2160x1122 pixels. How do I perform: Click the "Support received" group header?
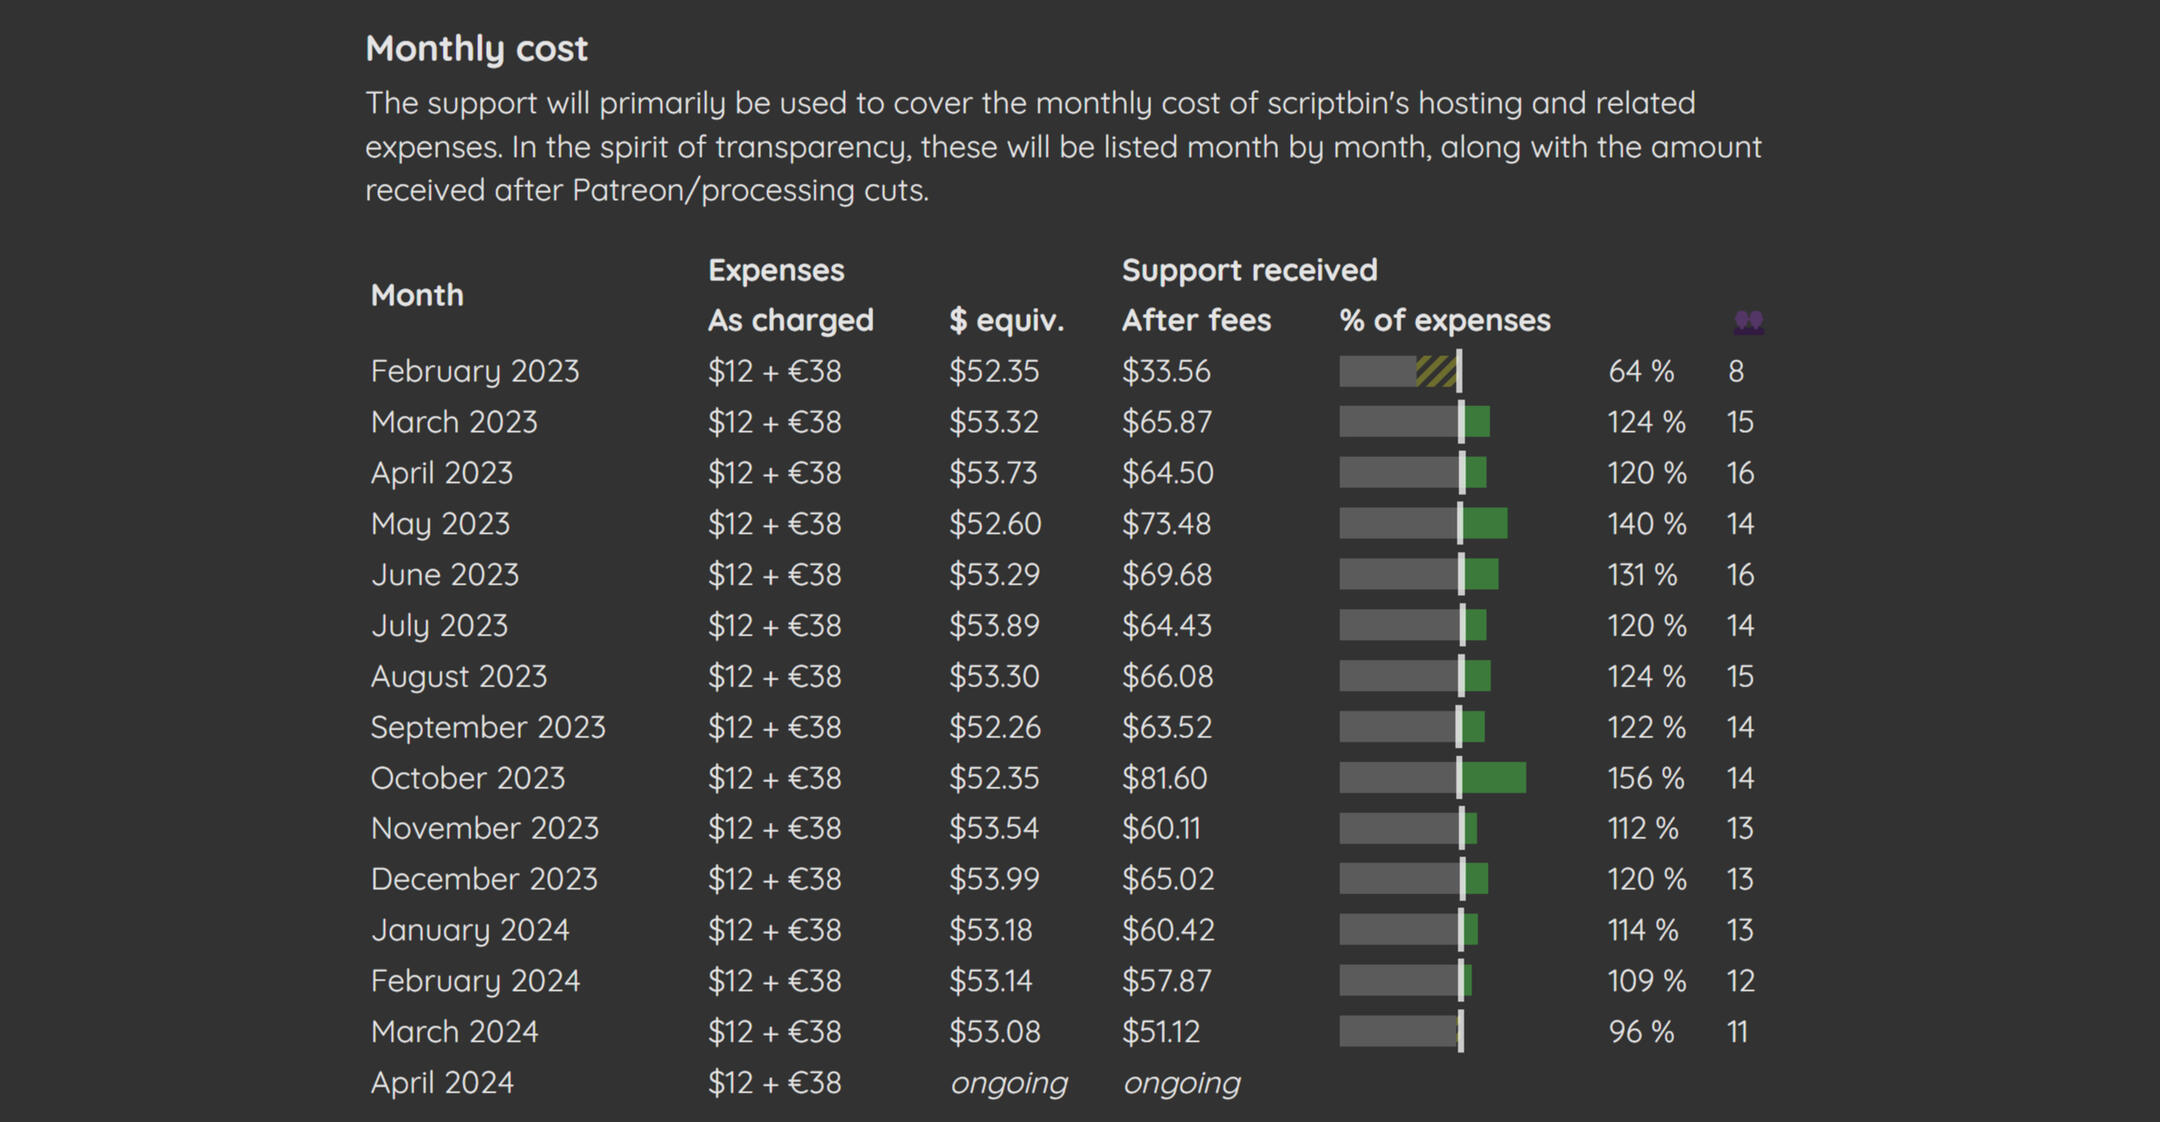tap(1249, 270)
